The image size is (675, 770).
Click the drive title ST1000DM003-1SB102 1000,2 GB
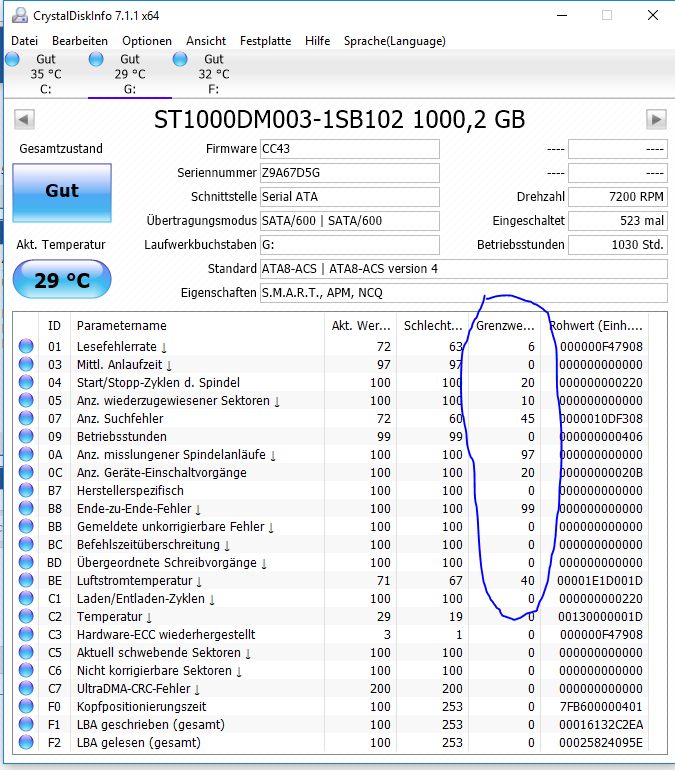point(340,119)
